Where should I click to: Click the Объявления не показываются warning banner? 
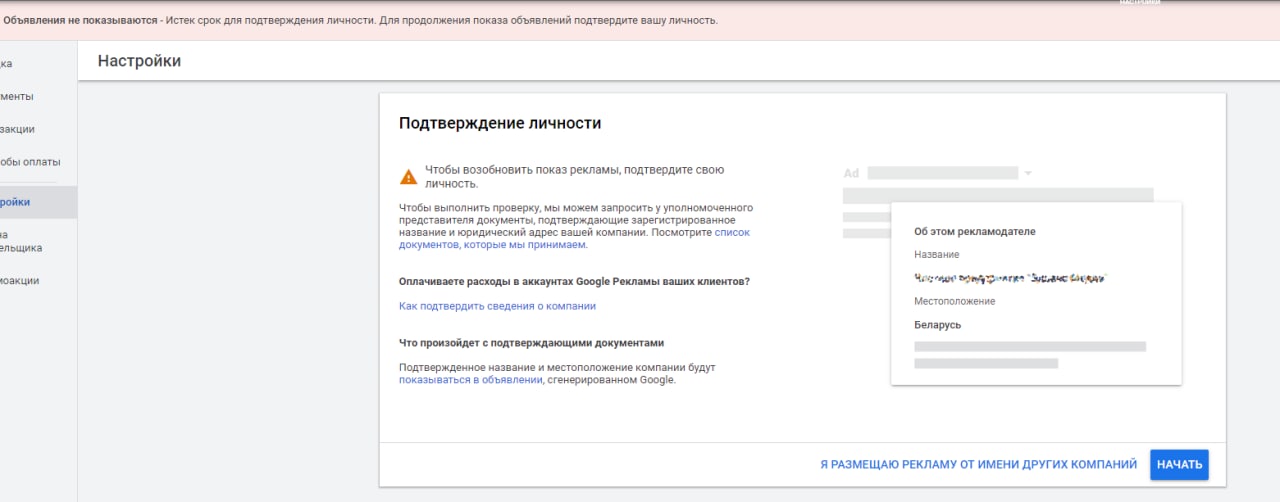point(640,21)
